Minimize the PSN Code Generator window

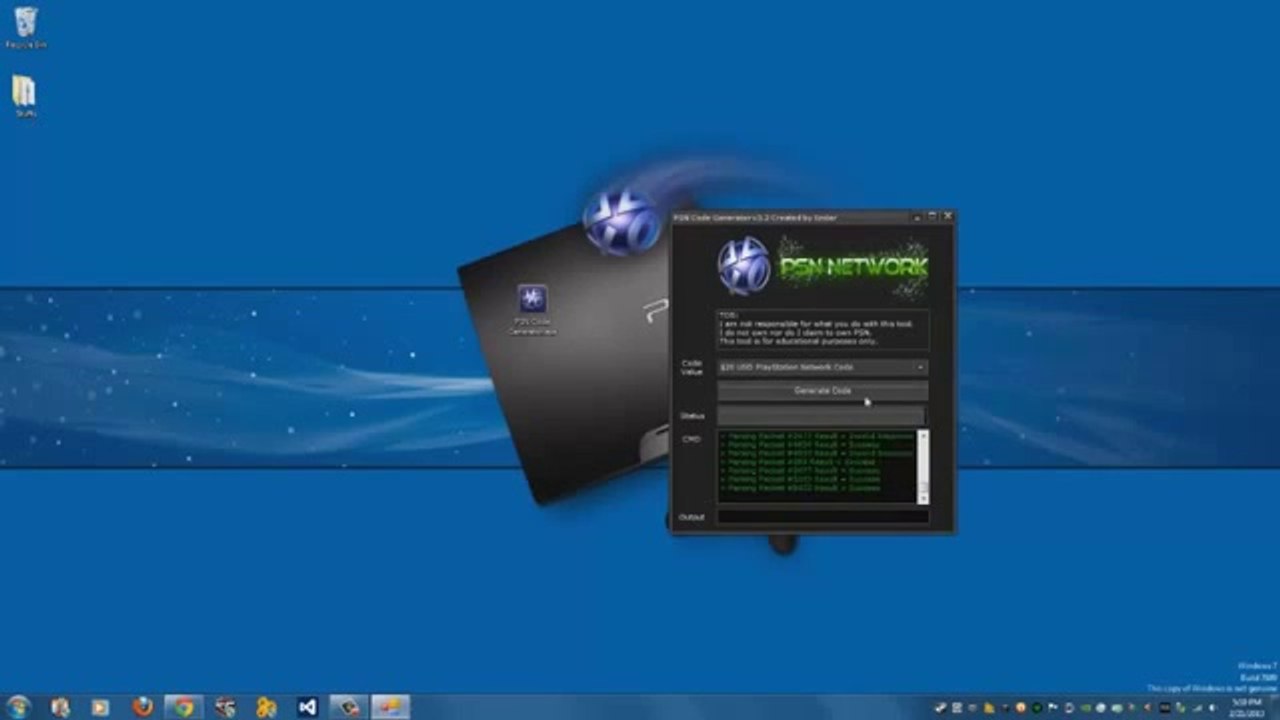[915, 216]
